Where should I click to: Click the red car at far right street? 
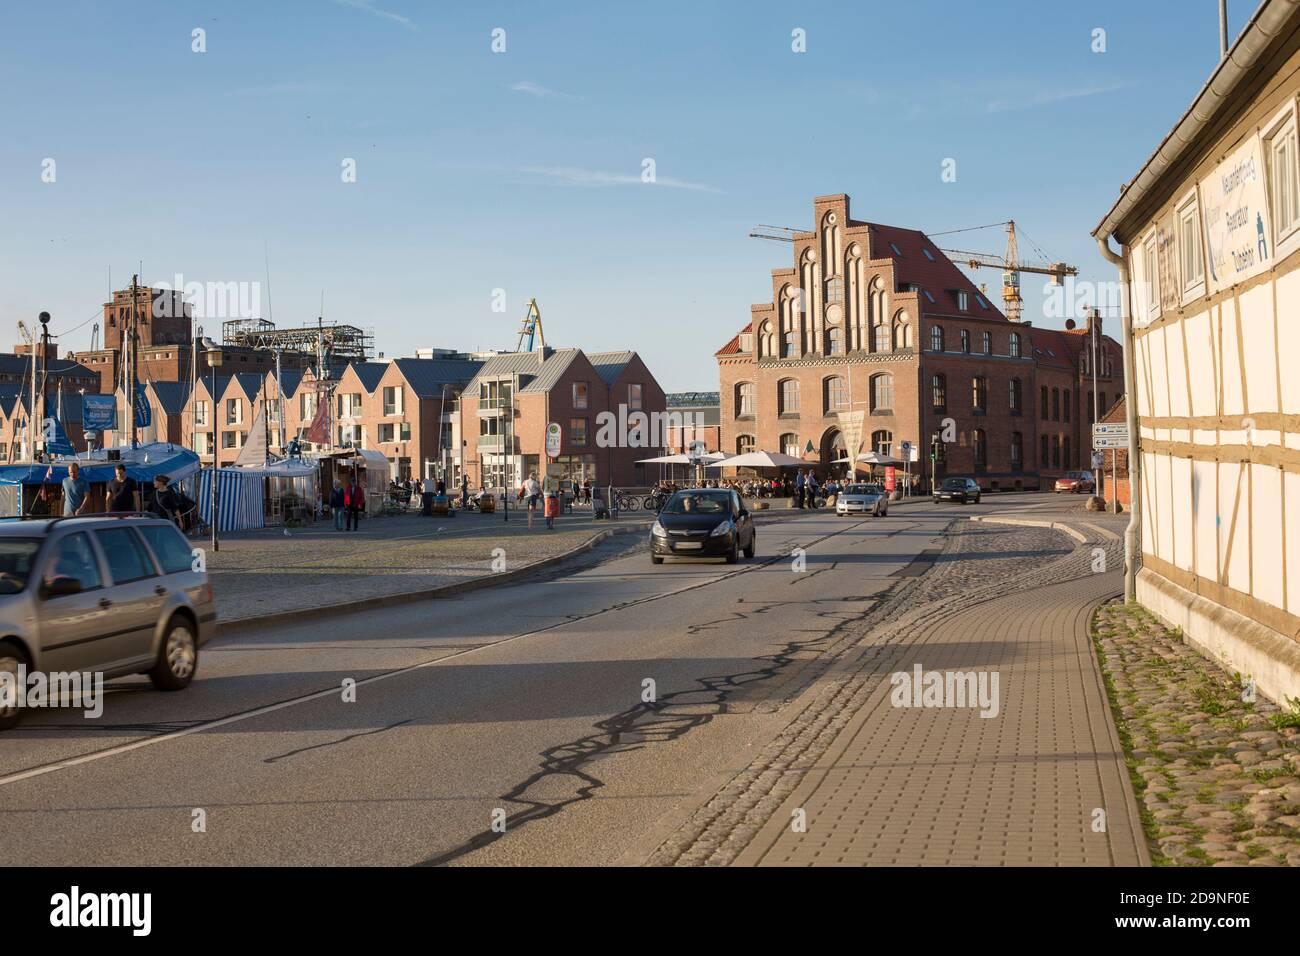(1074, 481)
